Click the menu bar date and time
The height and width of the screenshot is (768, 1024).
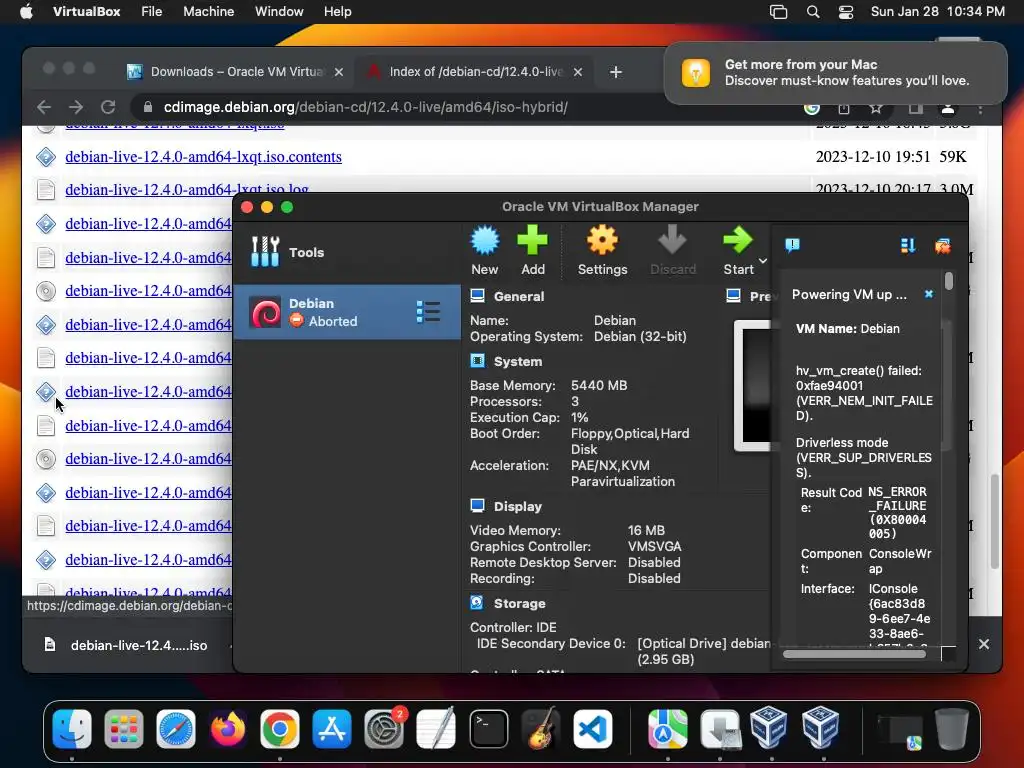tap(937, 12)
